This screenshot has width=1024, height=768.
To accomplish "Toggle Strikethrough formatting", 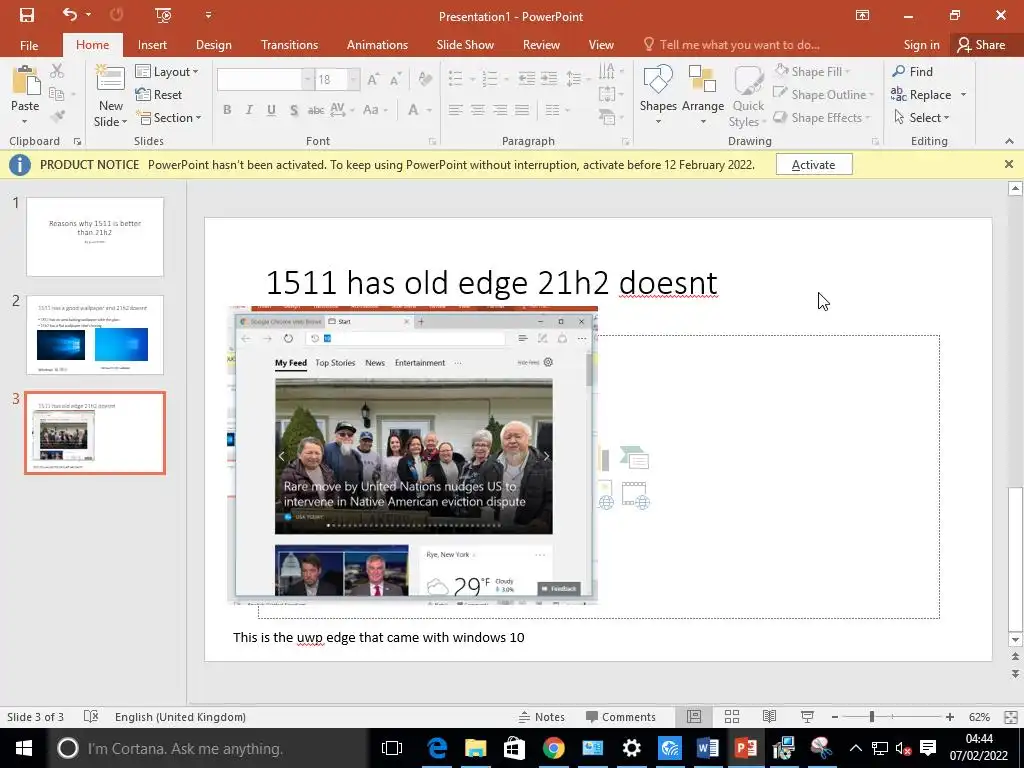I will tap(315, 110).
